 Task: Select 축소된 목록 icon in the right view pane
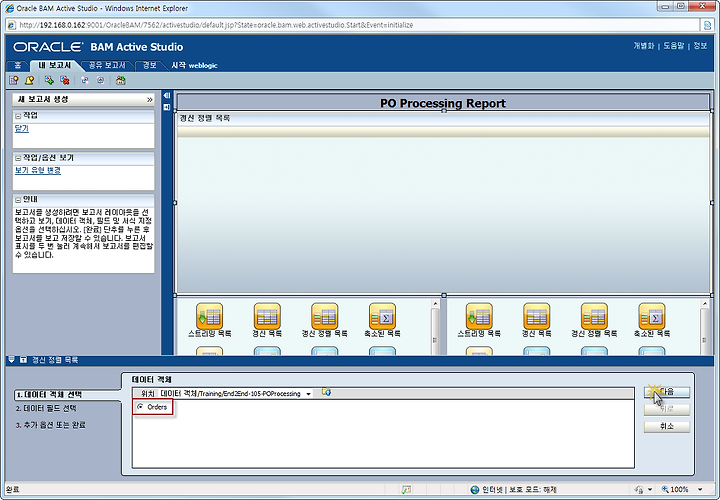tap(652, 316)
